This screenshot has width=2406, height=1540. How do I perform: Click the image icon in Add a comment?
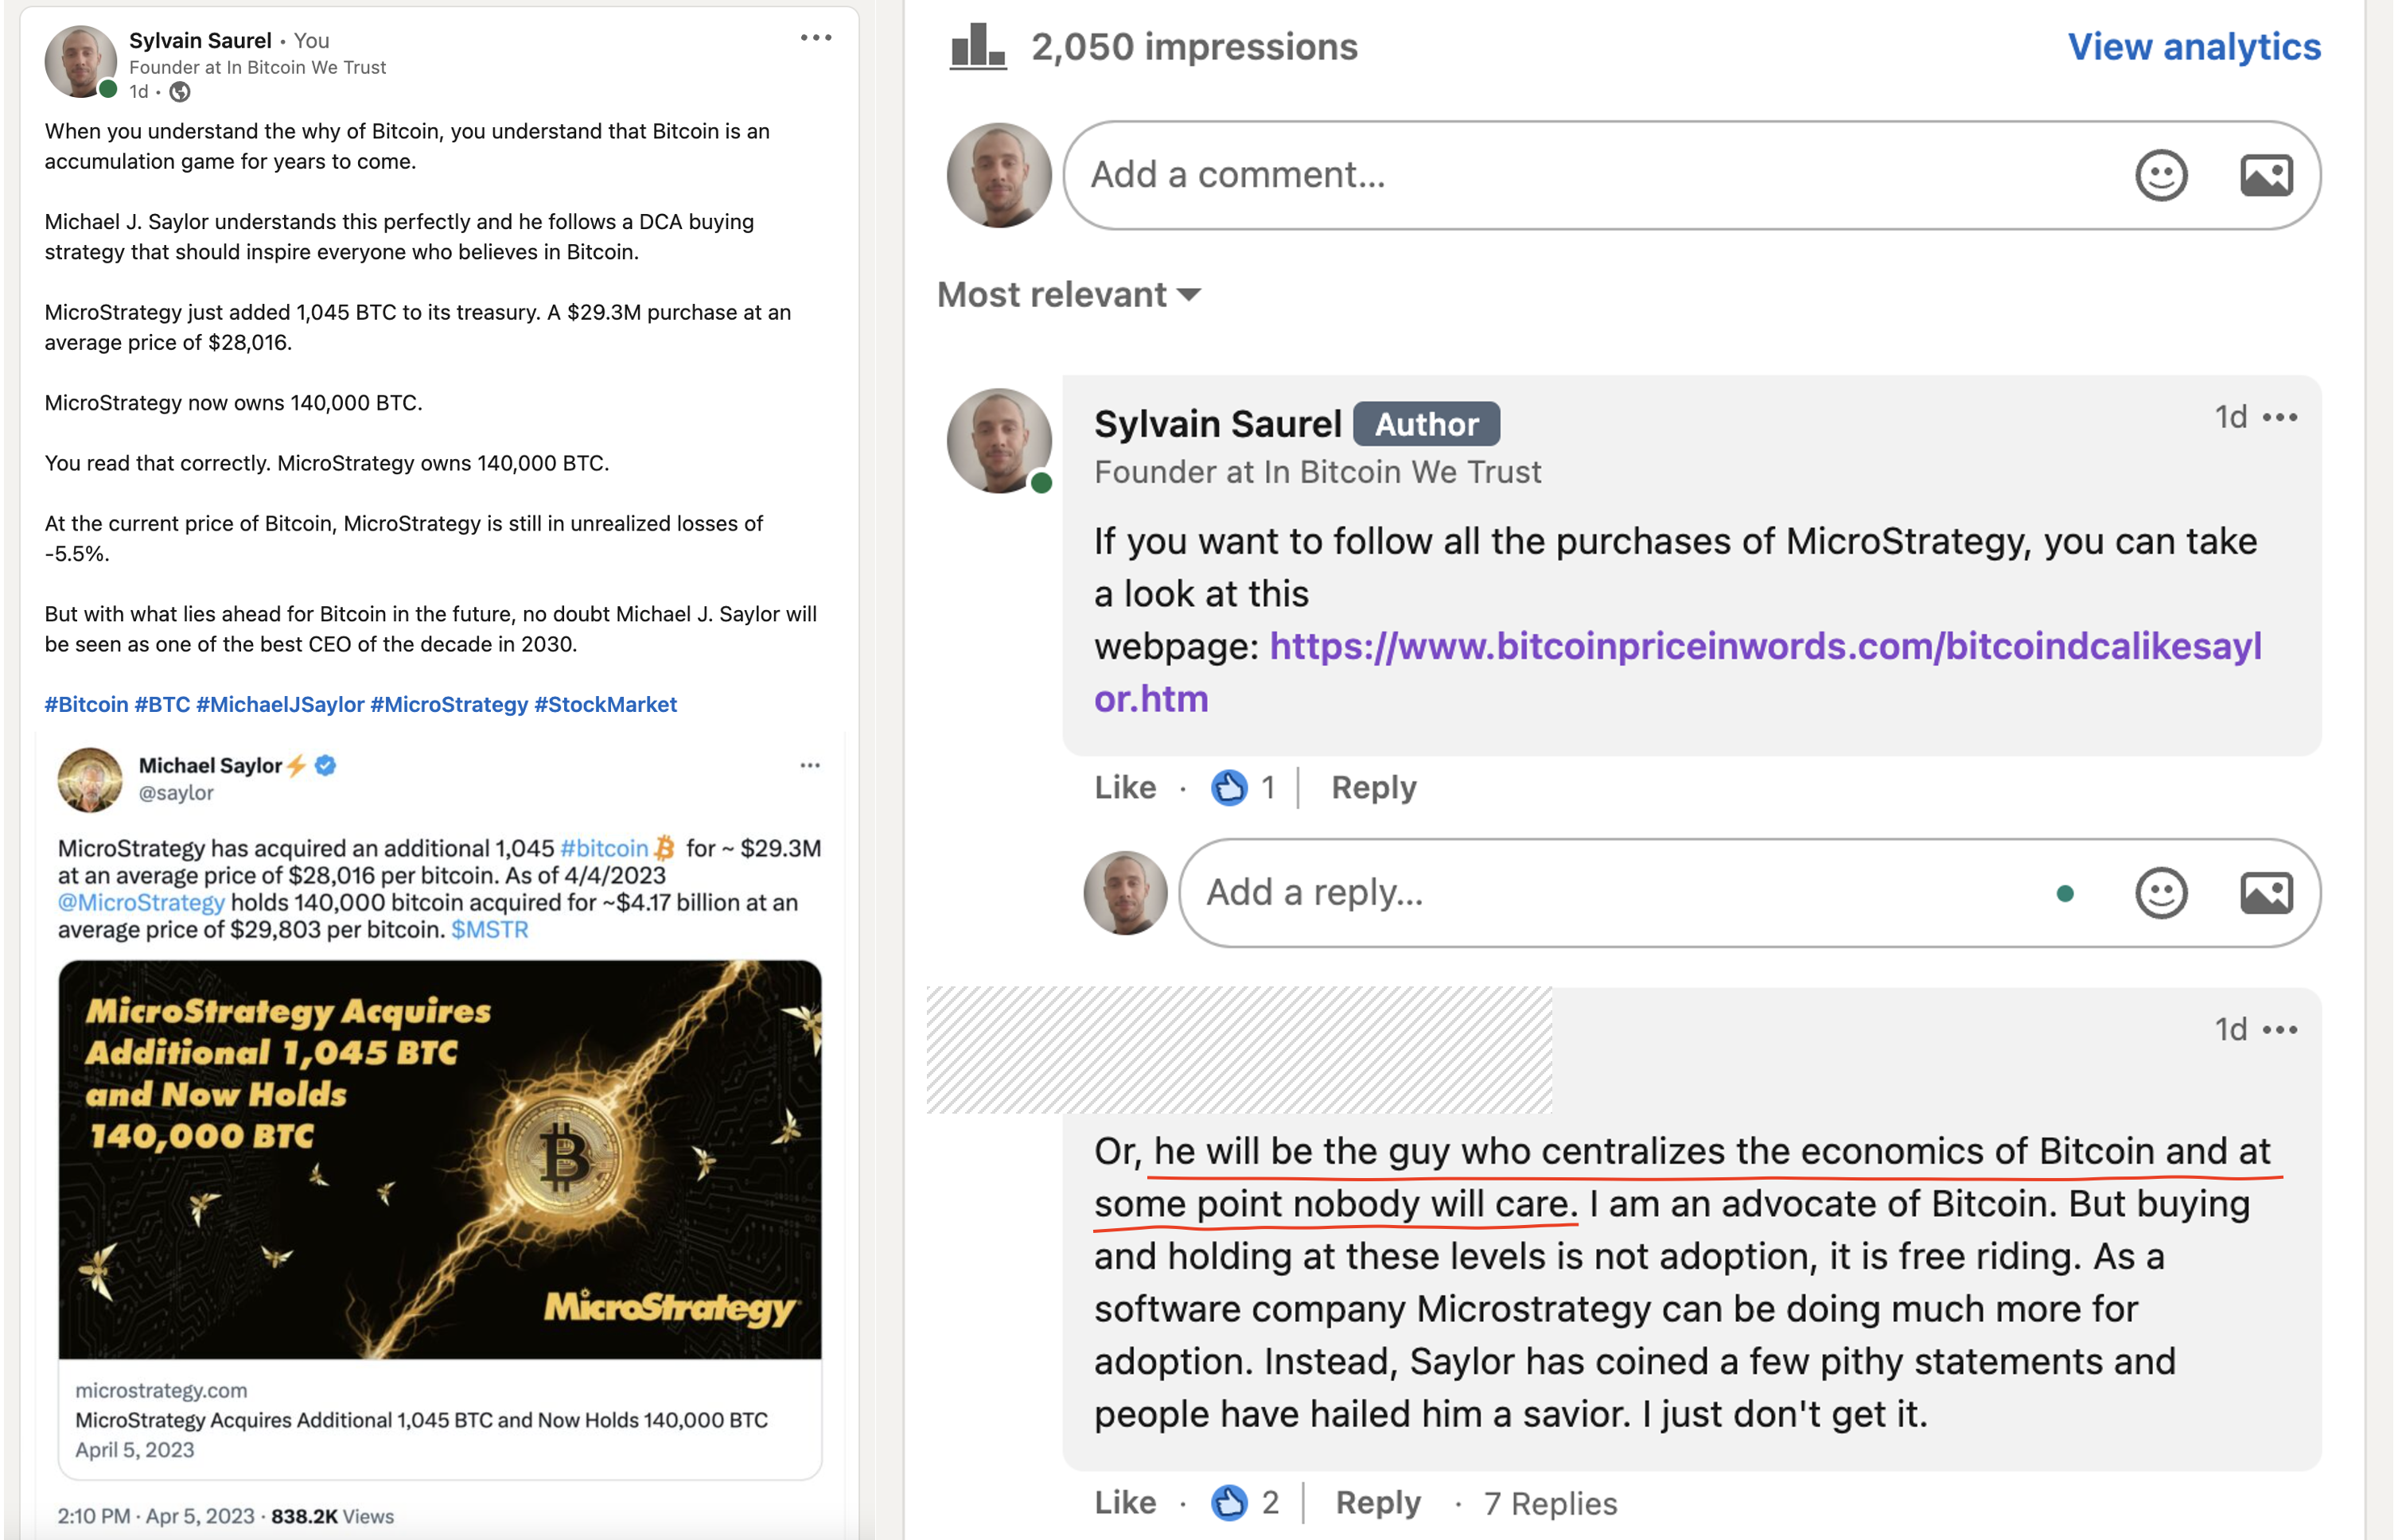[2266, 176]
